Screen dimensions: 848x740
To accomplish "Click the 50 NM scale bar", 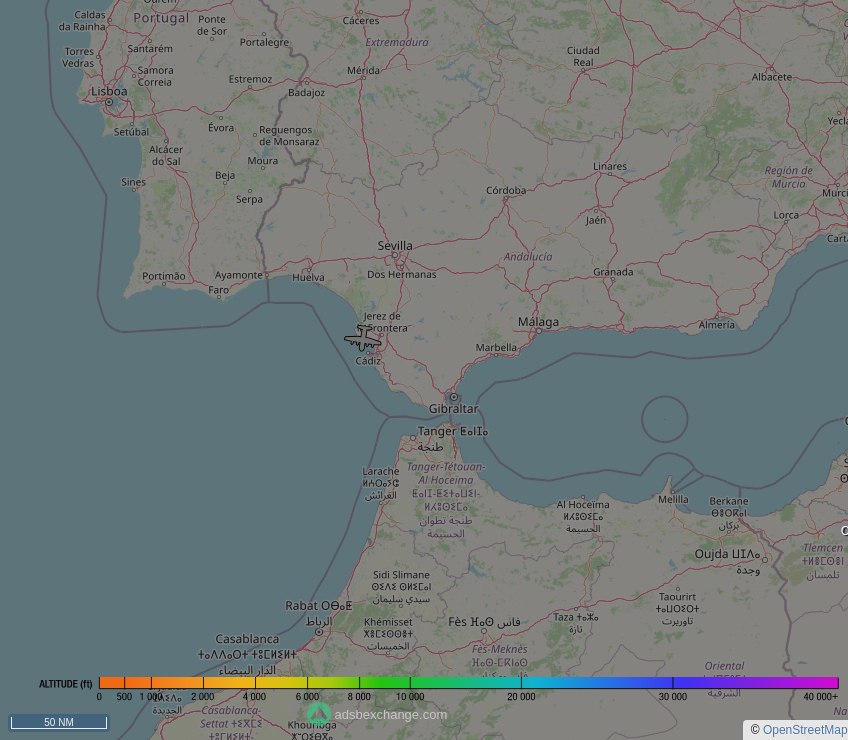I will [59, 722].
